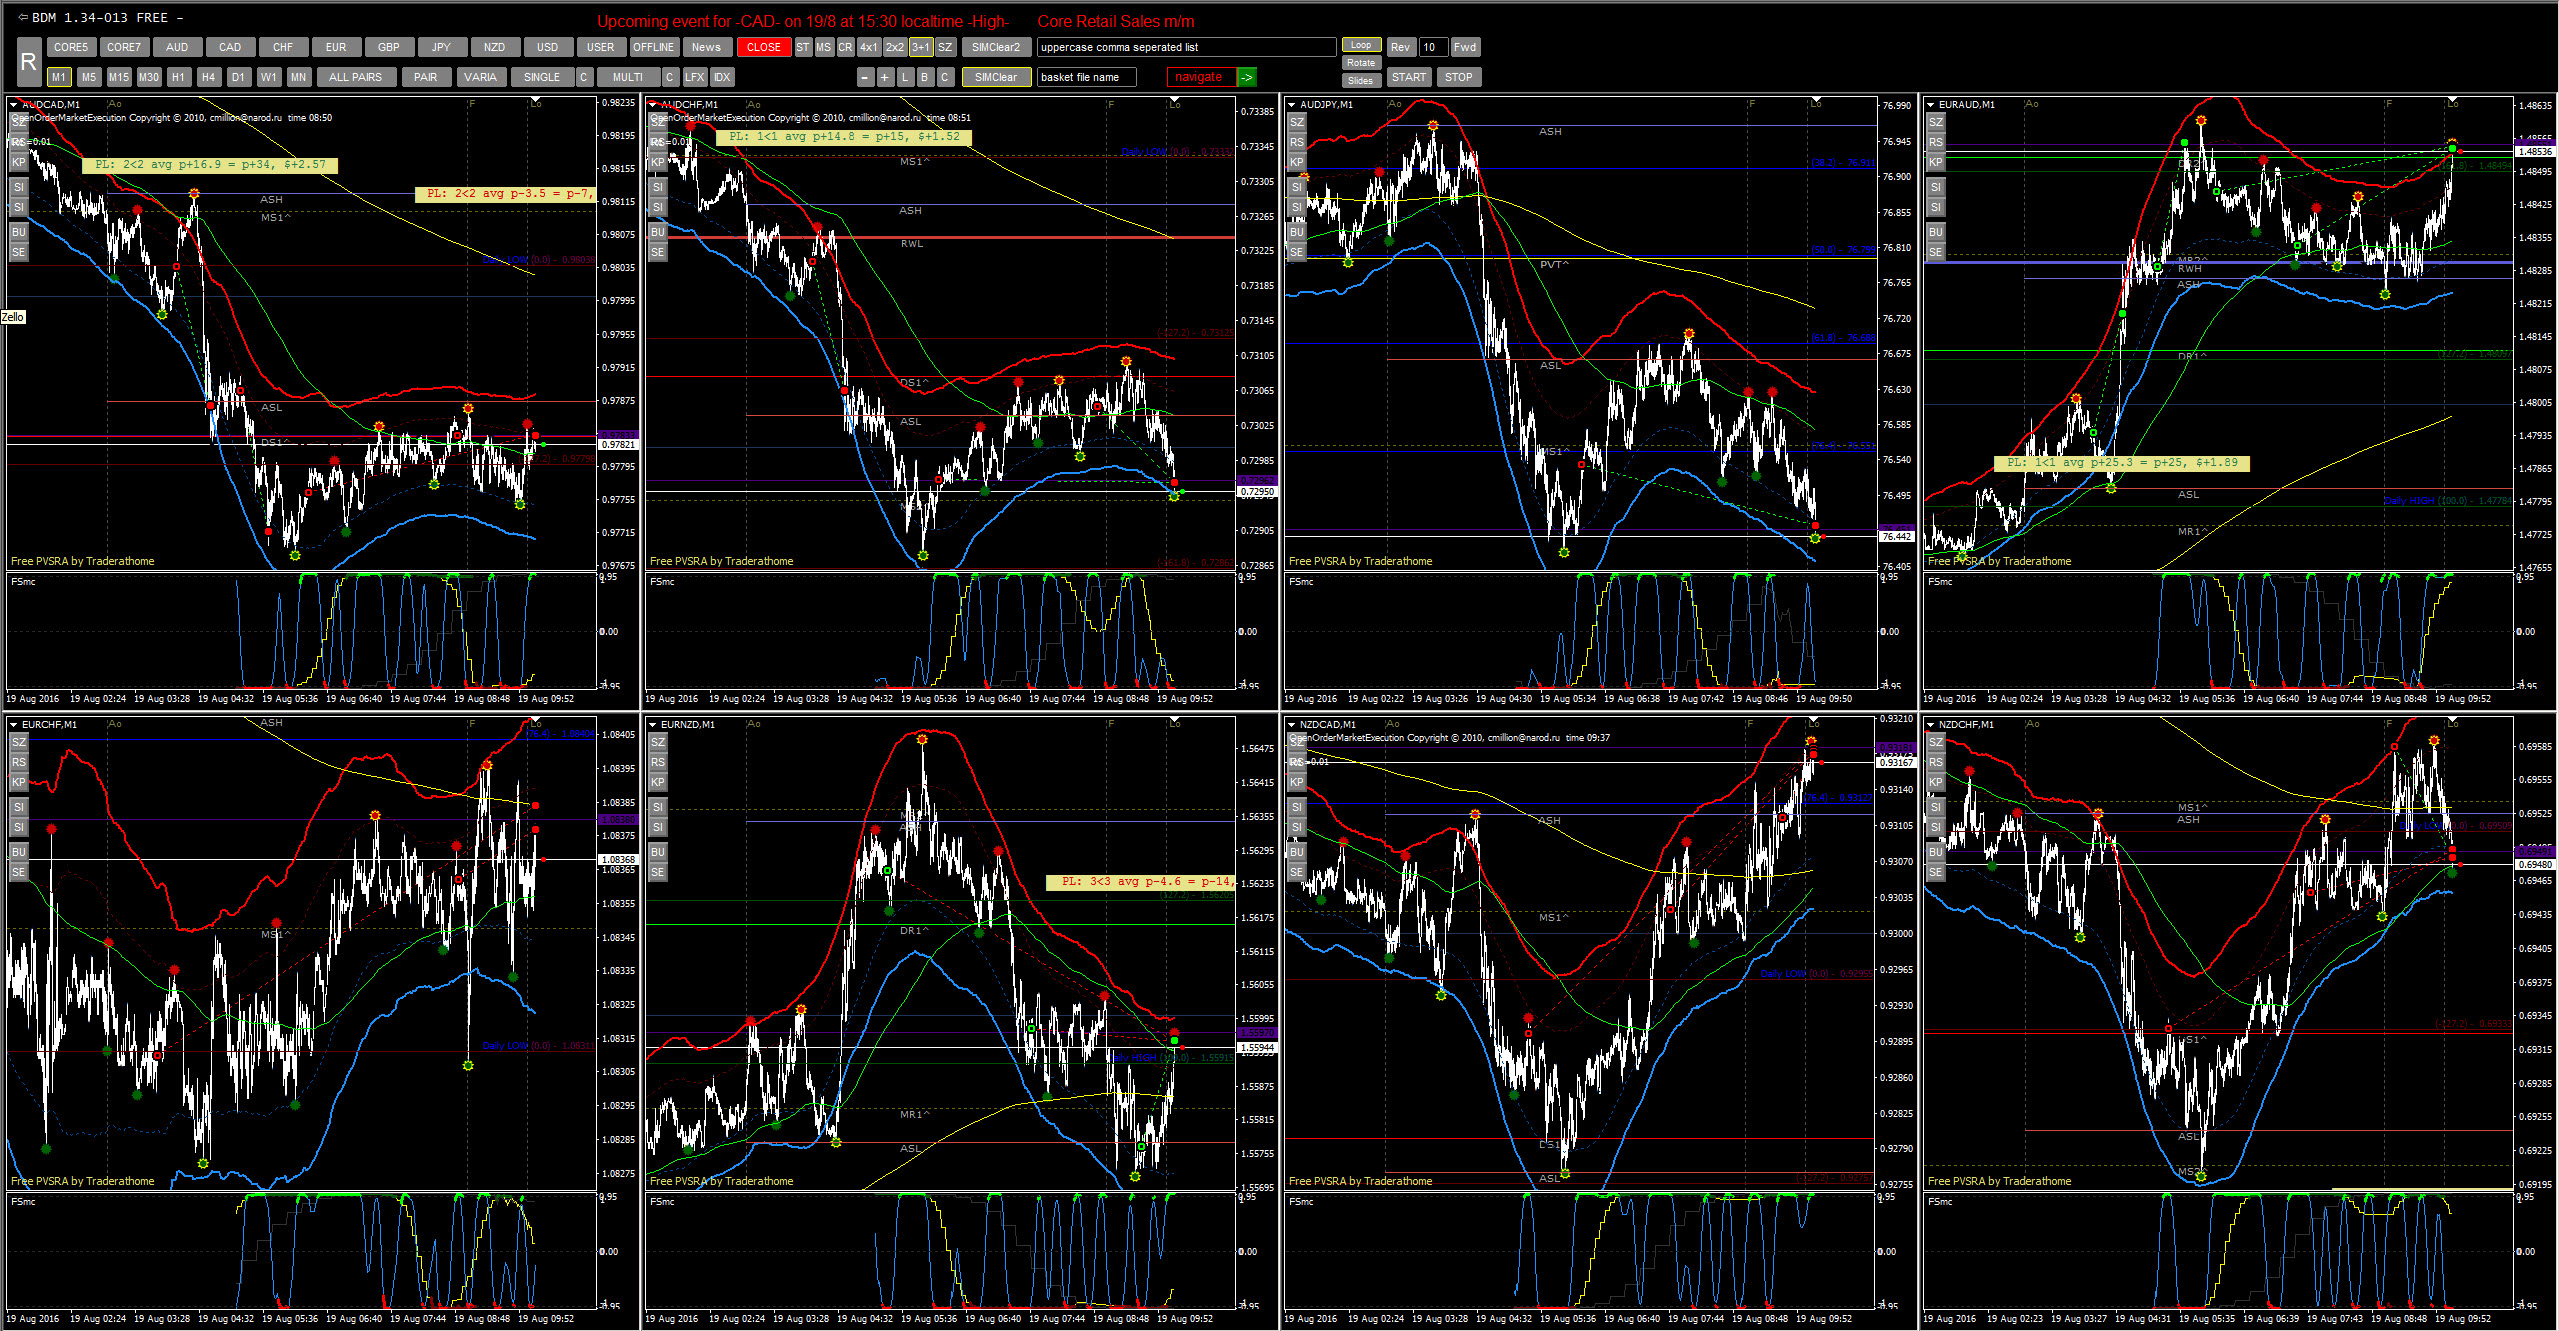
Task: Open the CORE5 pair group
Action: click(x=71, y=47)
